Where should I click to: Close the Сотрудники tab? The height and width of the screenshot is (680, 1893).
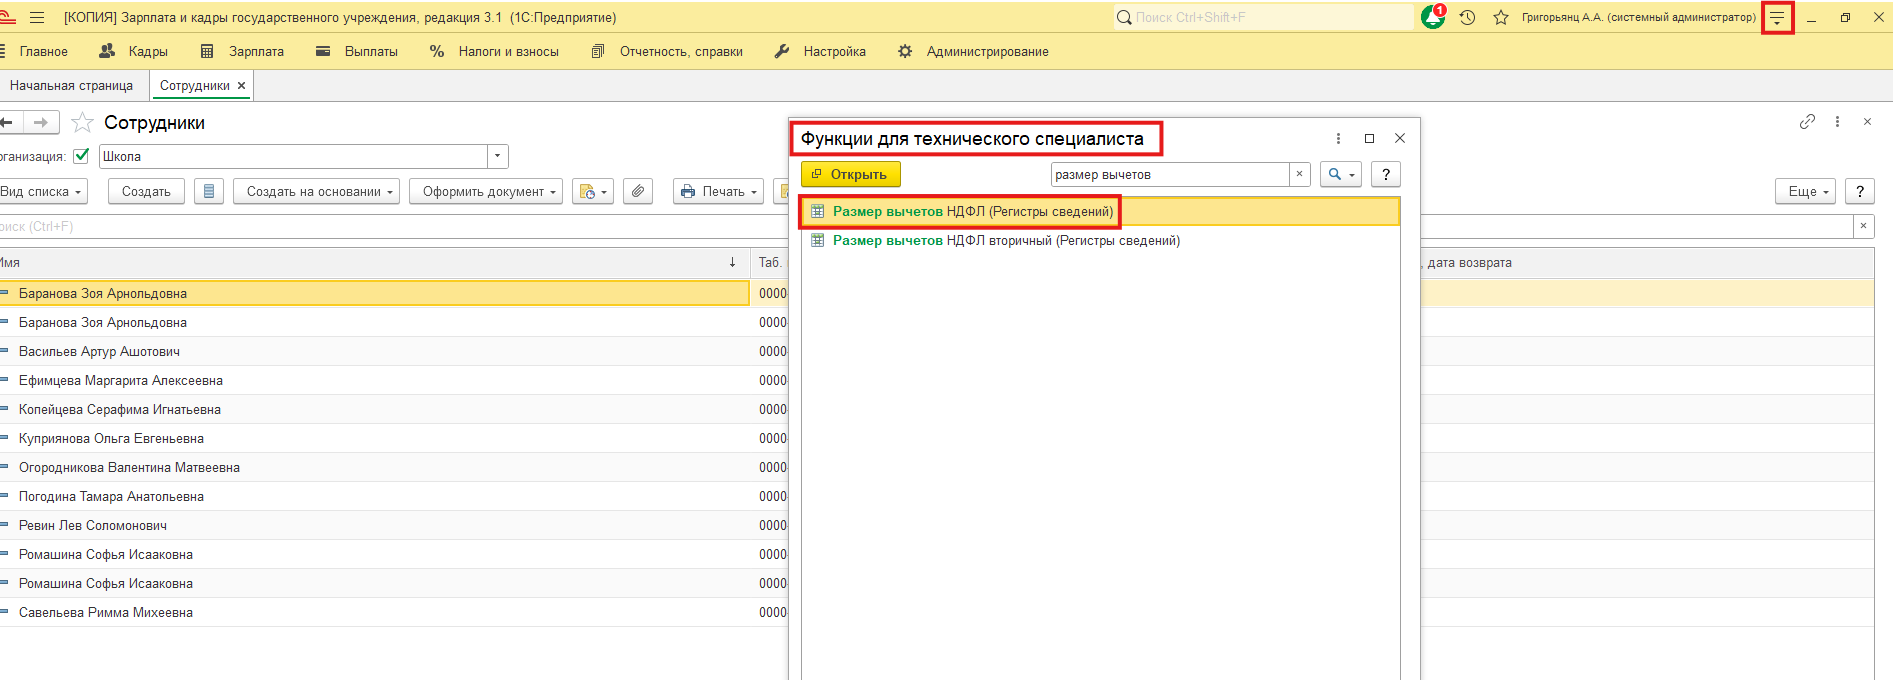click(241, 86)
